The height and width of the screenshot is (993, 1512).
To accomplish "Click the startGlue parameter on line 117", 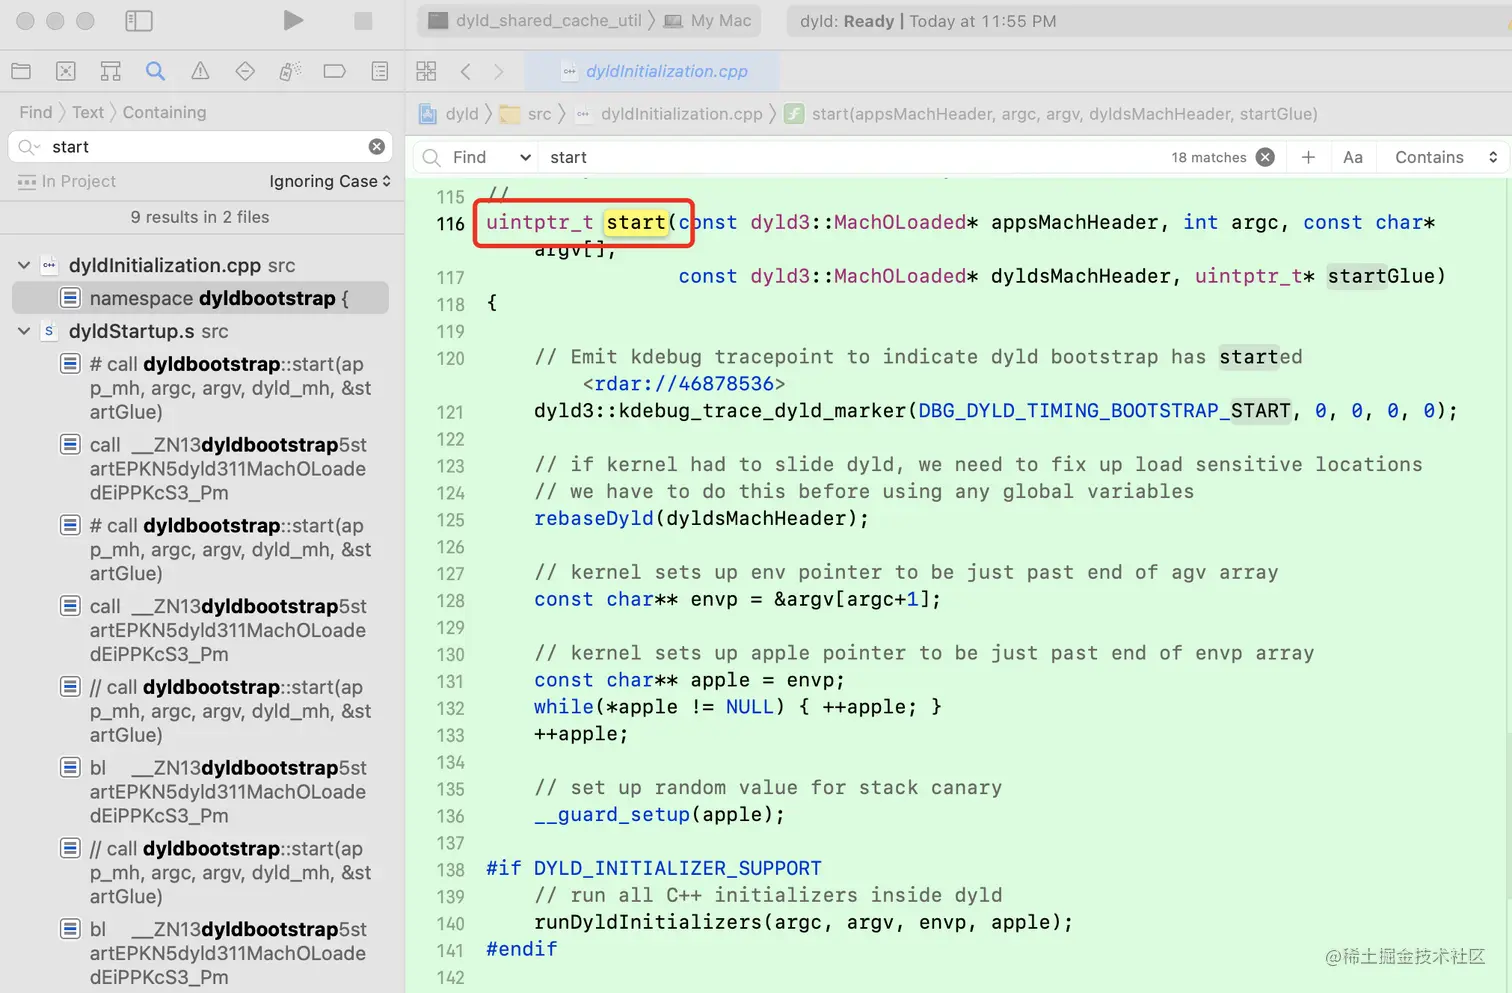I will coord(1381,276).
